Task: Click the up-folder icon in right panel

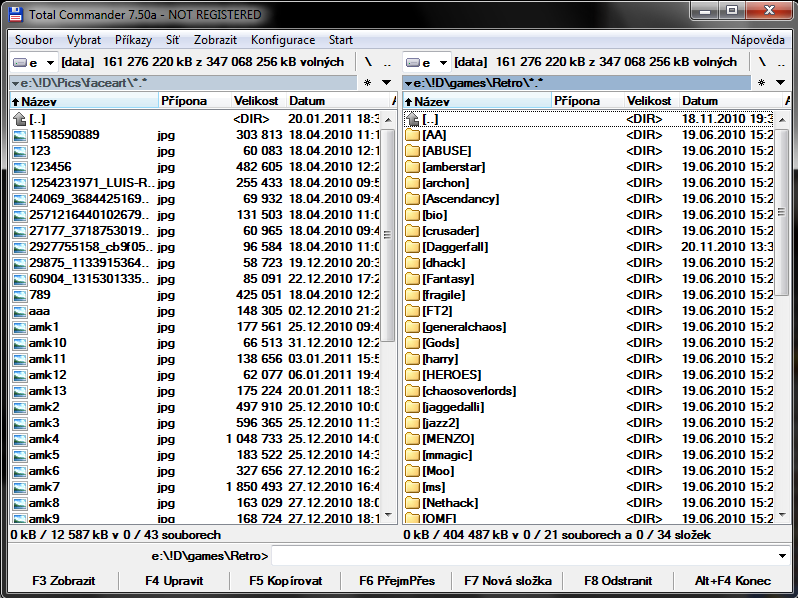Action: pos(413,119)
